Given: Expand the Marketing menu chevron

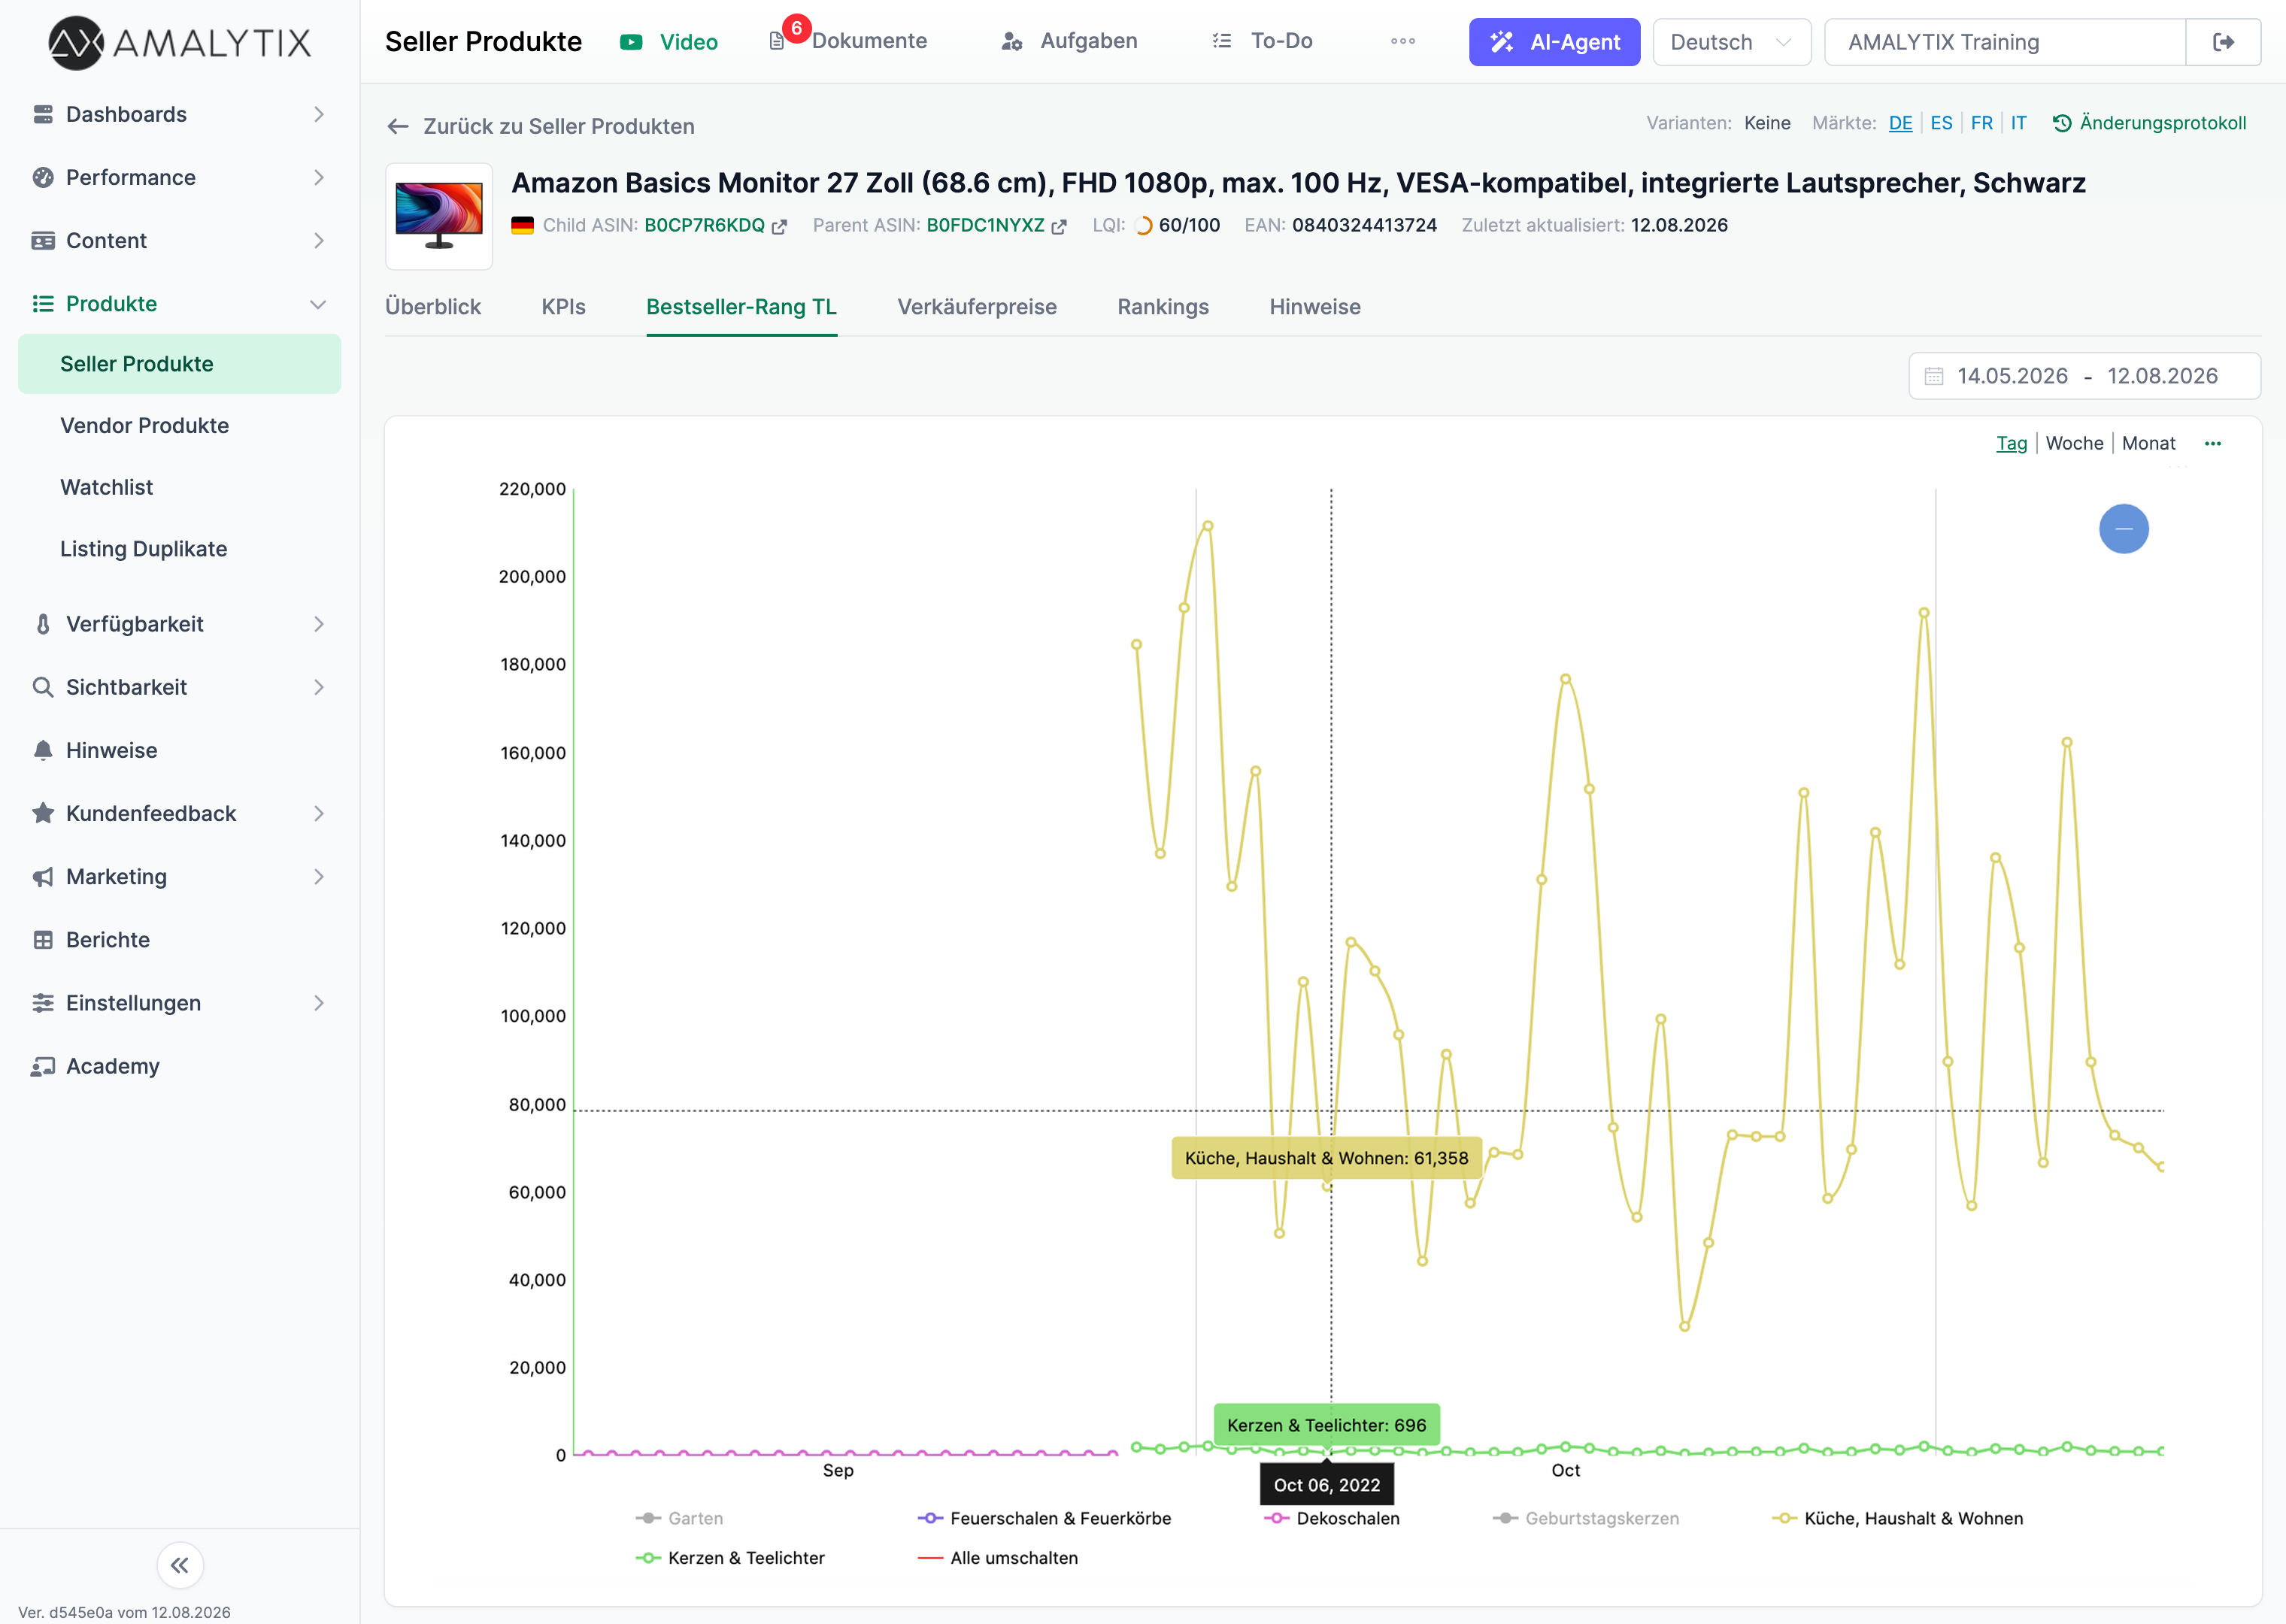Looking at the screenshot, I should click(319, 877).
